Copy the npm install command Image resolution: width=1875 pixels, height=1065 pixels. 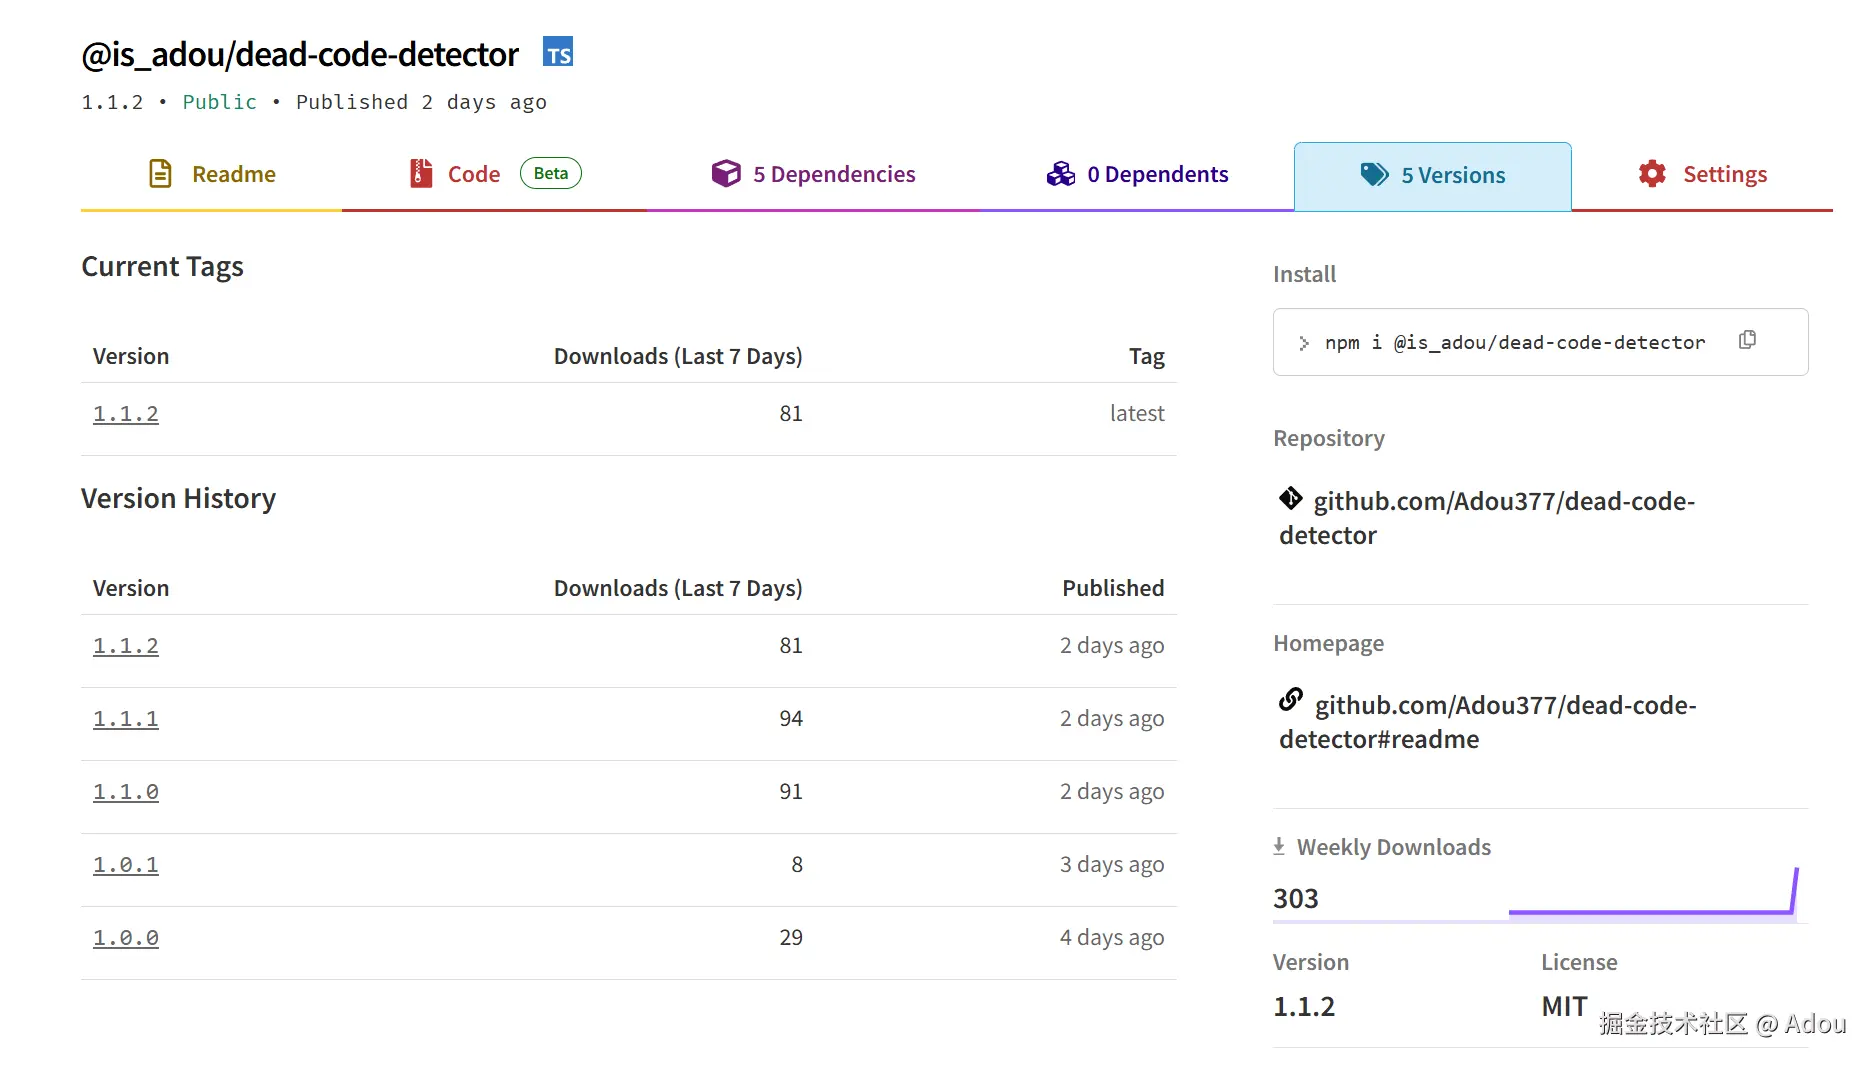[1747, 340]
